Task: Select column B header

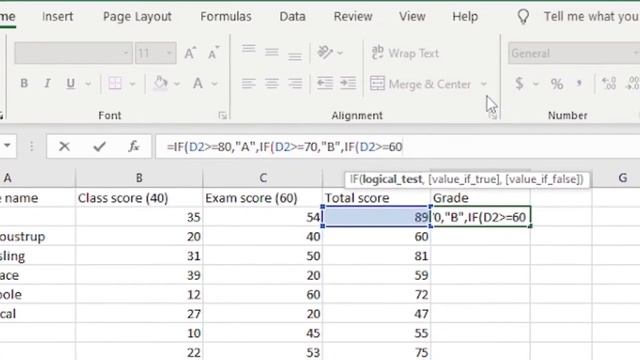Action: pos(139,178)
